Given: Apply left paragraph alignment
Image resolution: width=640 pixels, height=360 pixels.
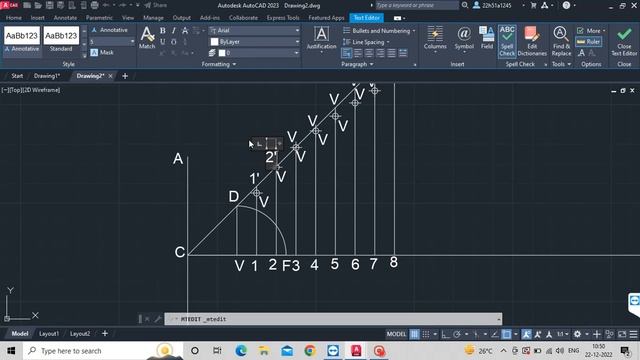Looking at the screenshot, I should pos(358,53).
